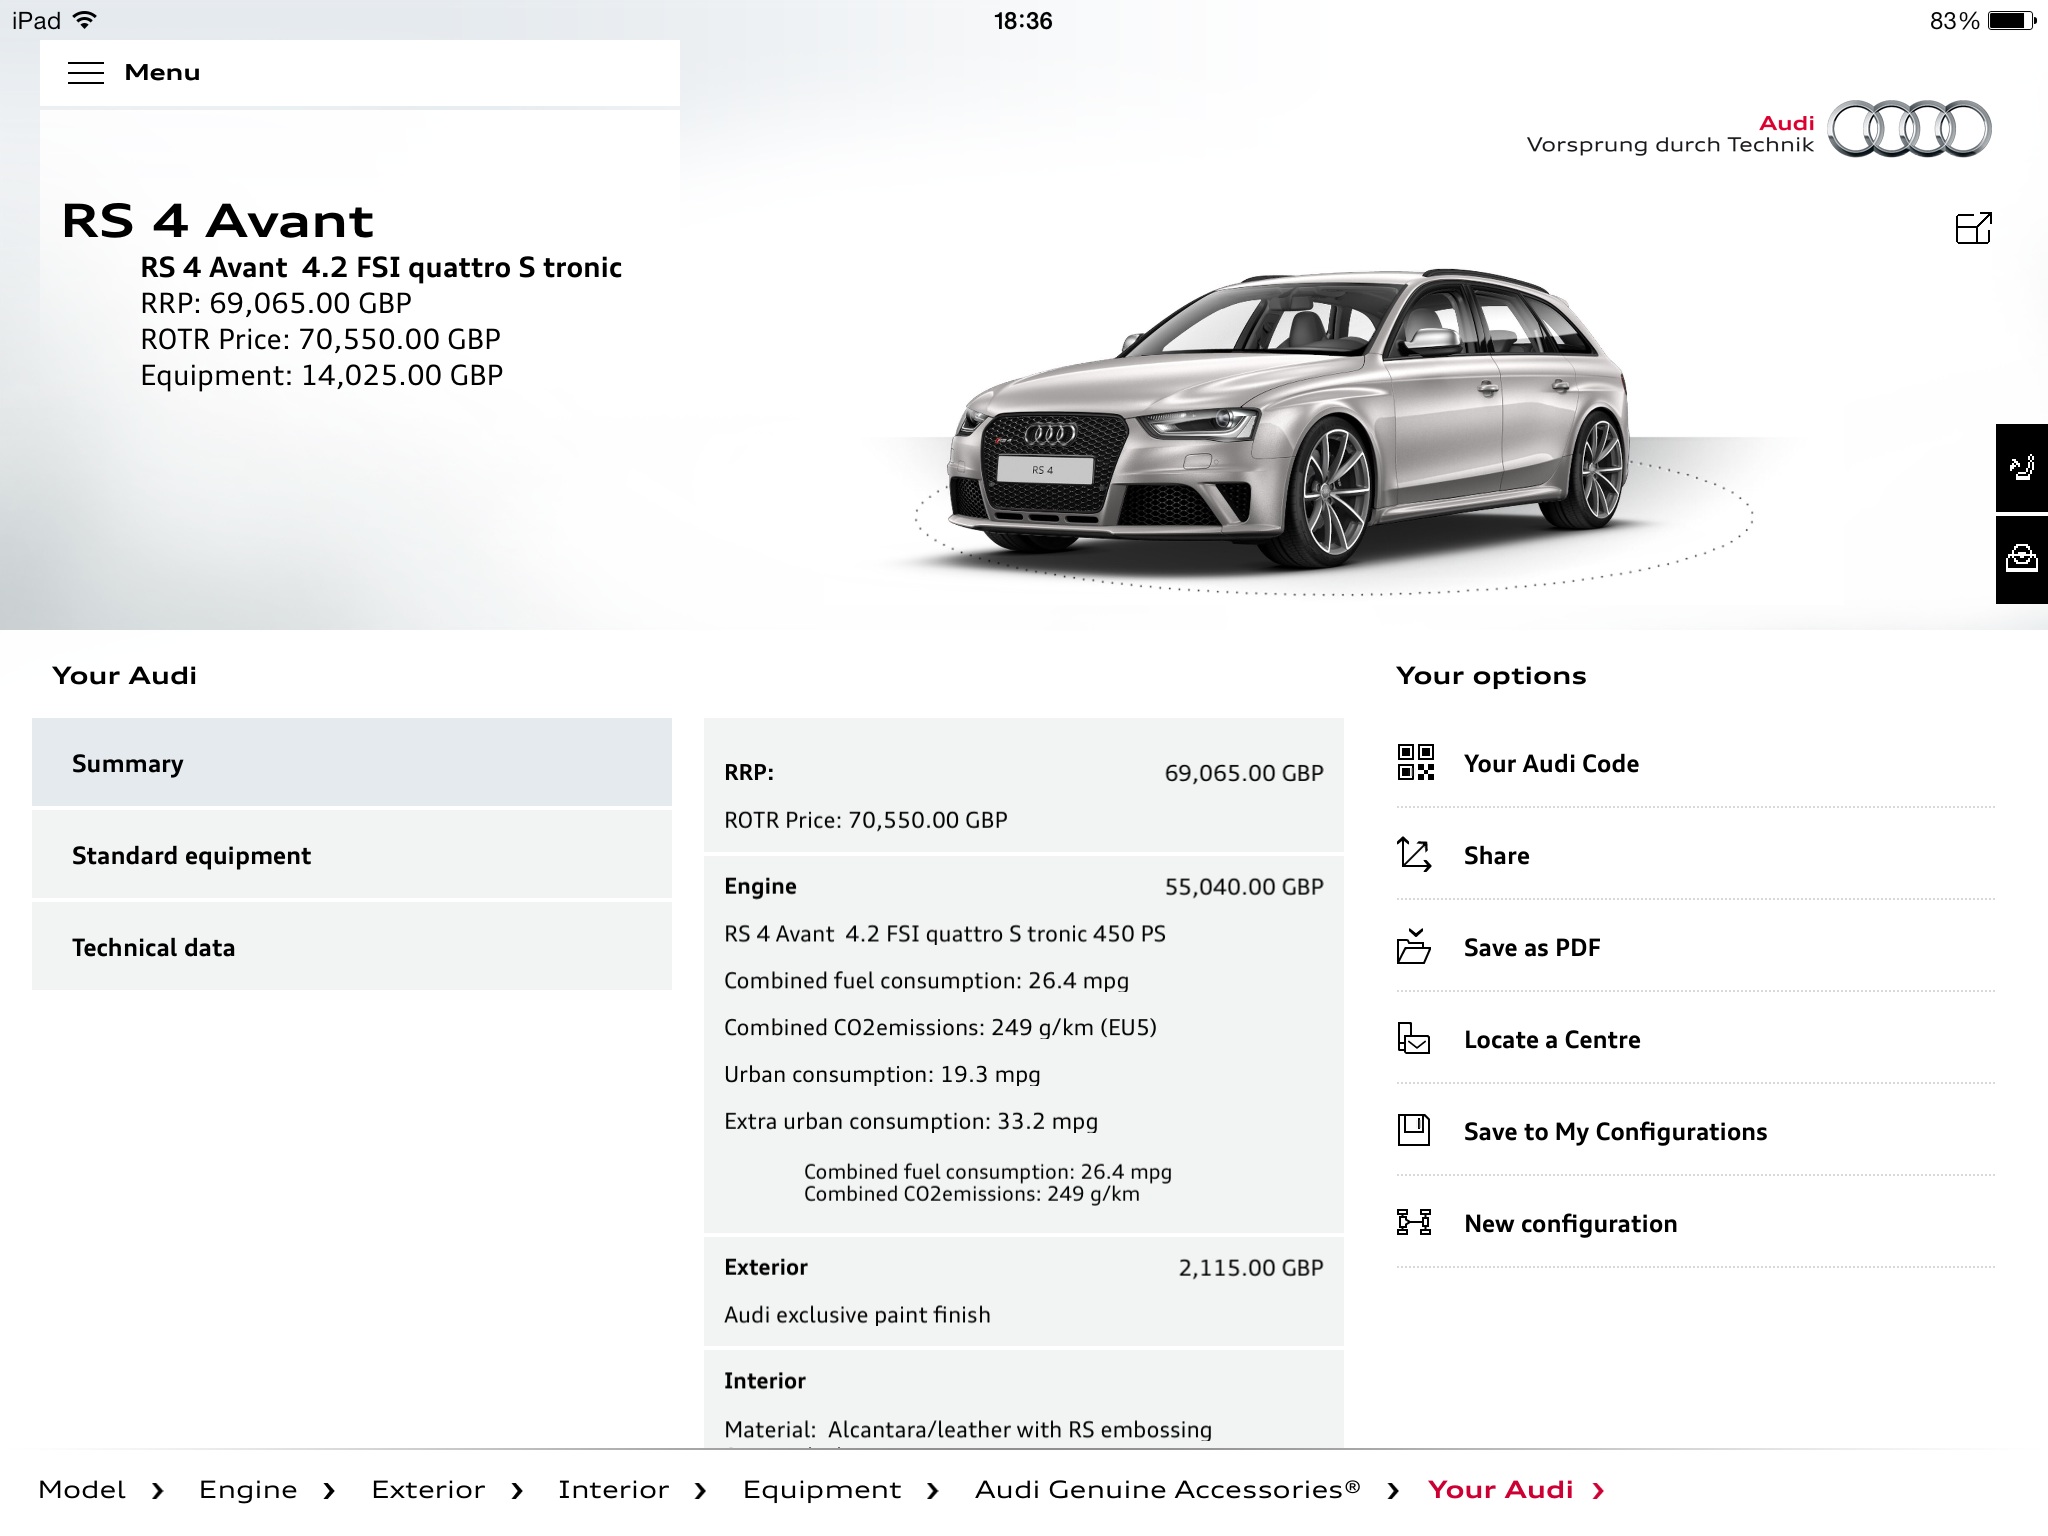Click the Audi four rings logo
2048x1536 pixels.
point(1910,129)
